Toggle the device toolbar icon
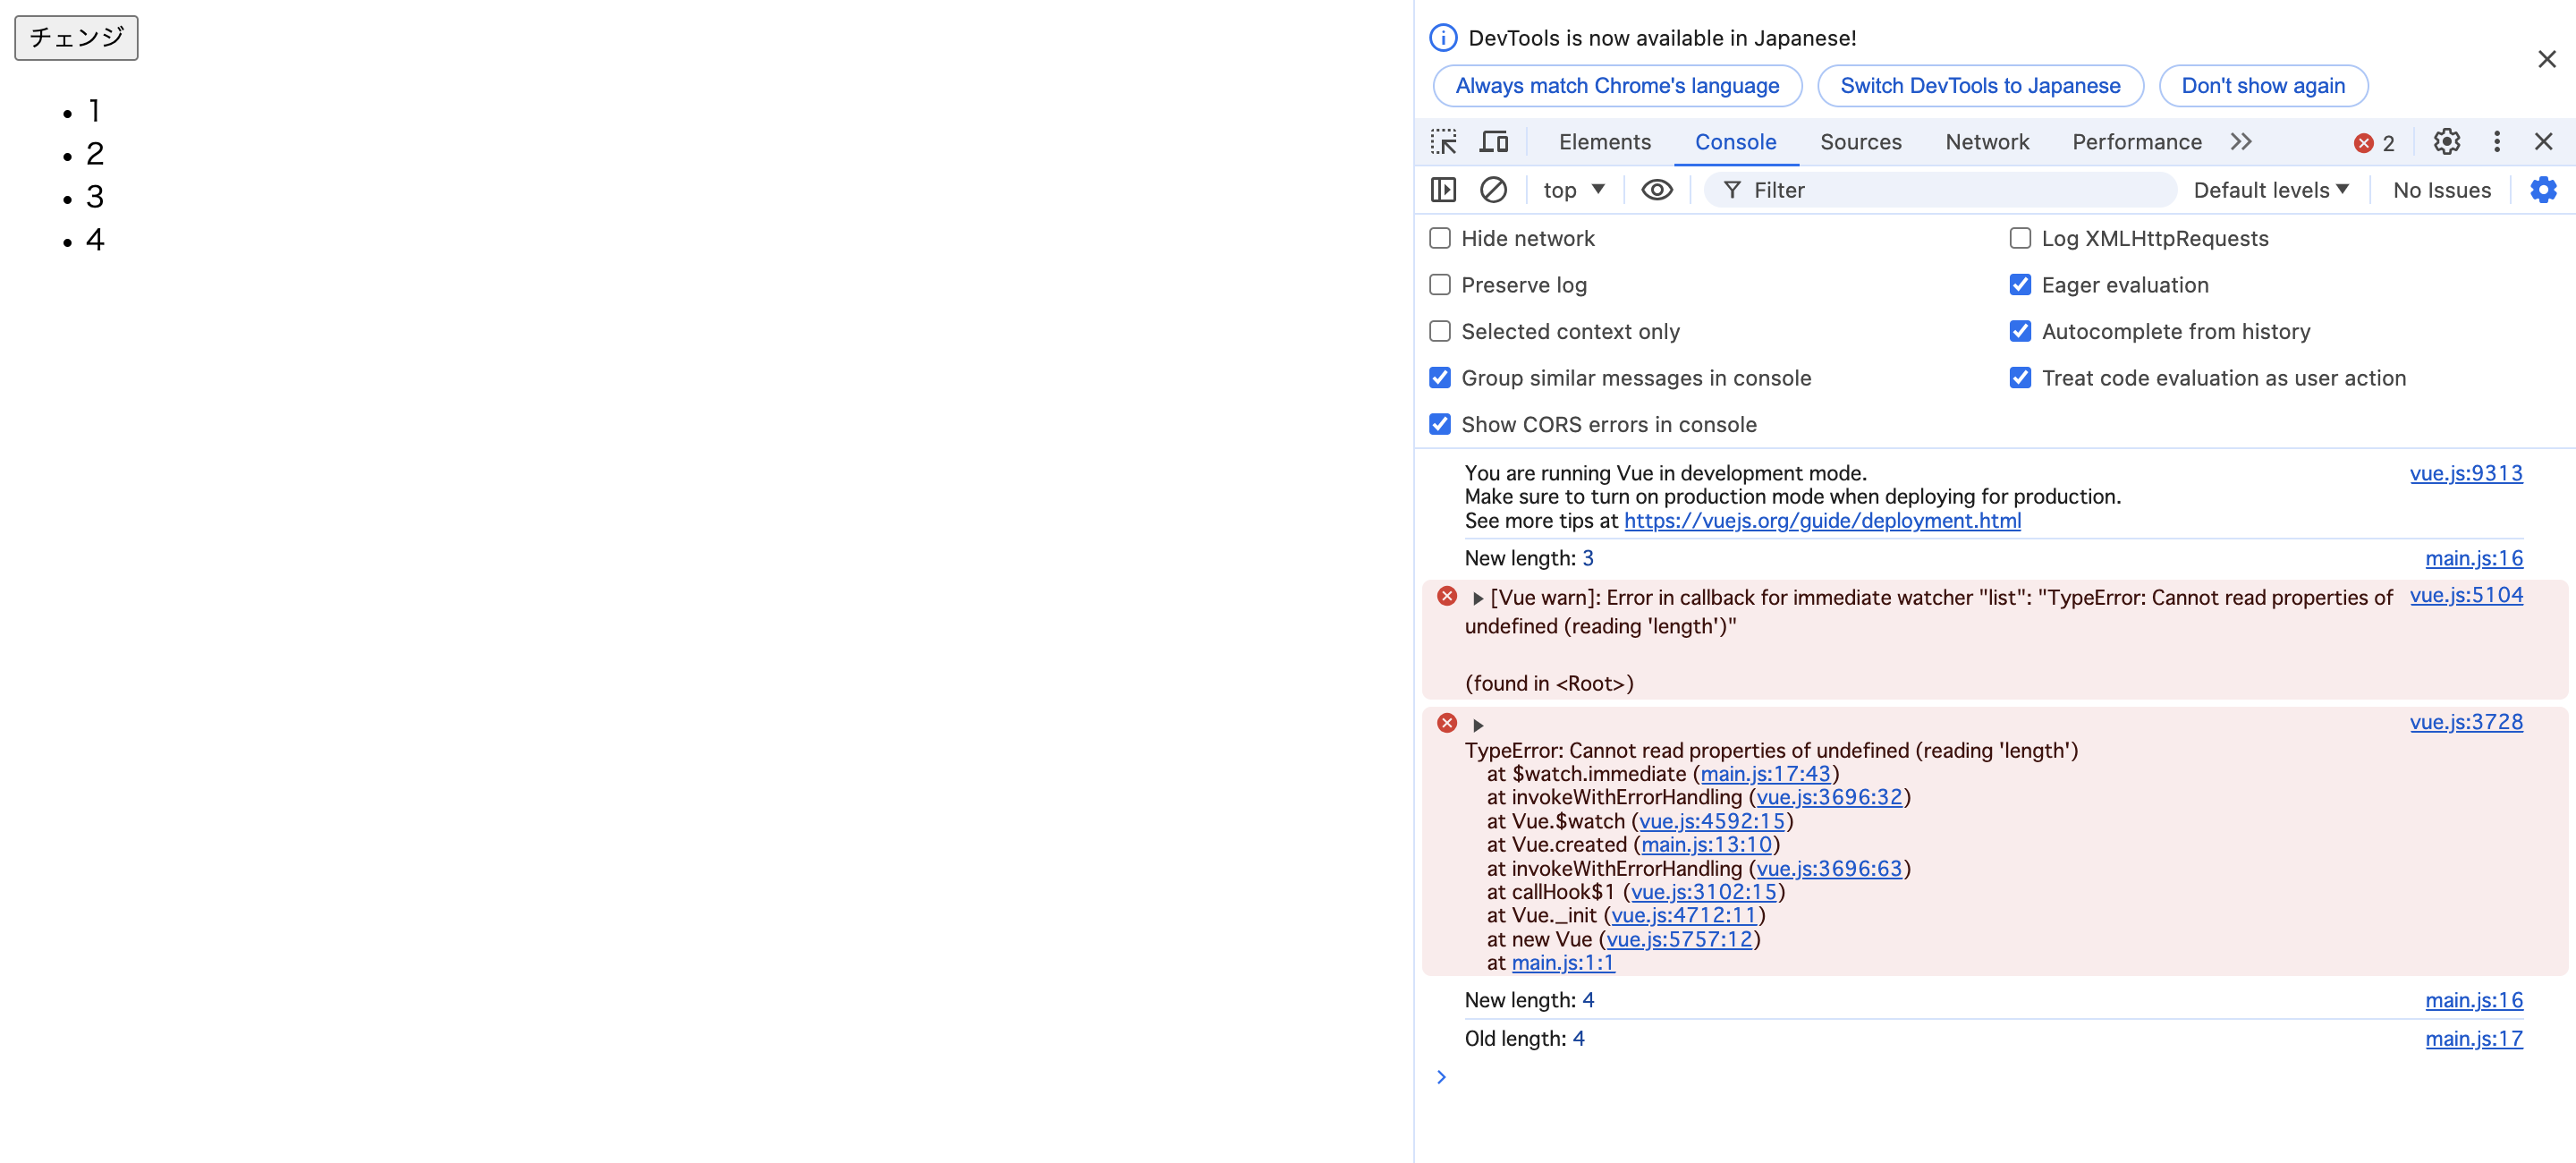This screenshot has height=1163, width=2576. coord(1493,142)
